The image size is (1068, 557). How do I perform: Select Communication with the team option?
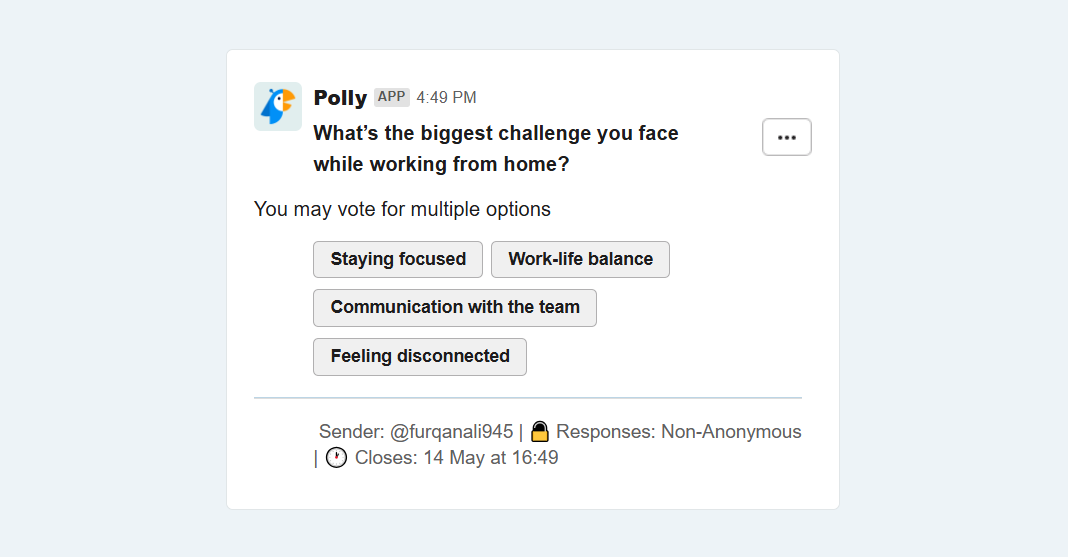455,308
